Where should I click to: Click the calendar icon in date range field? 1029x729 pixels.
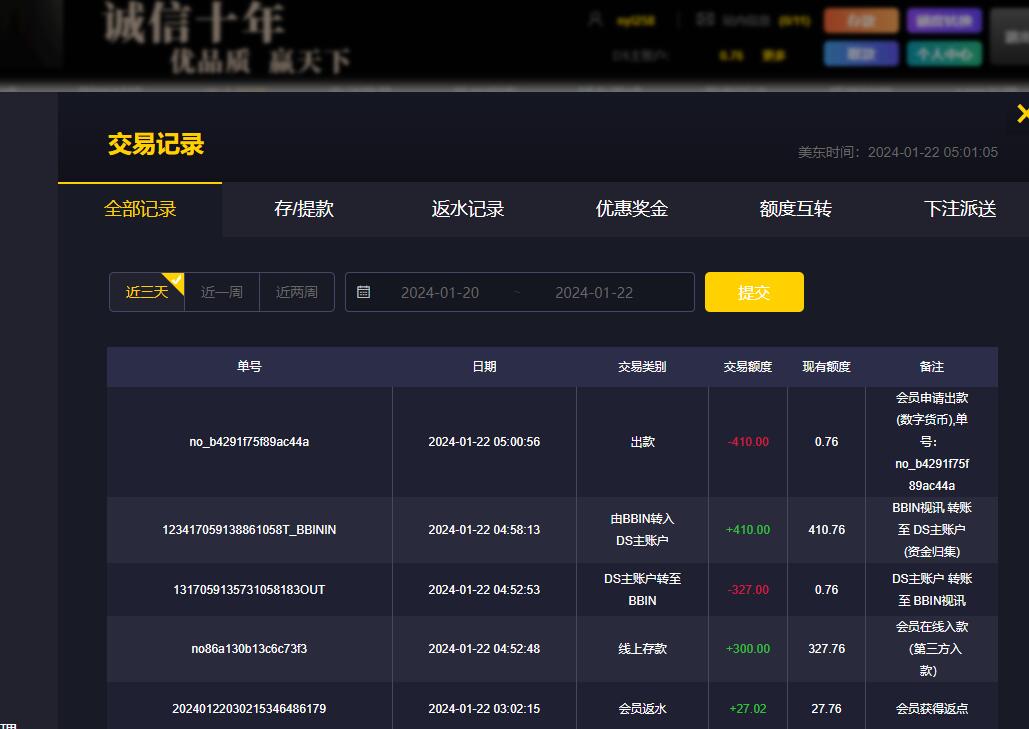364,292
